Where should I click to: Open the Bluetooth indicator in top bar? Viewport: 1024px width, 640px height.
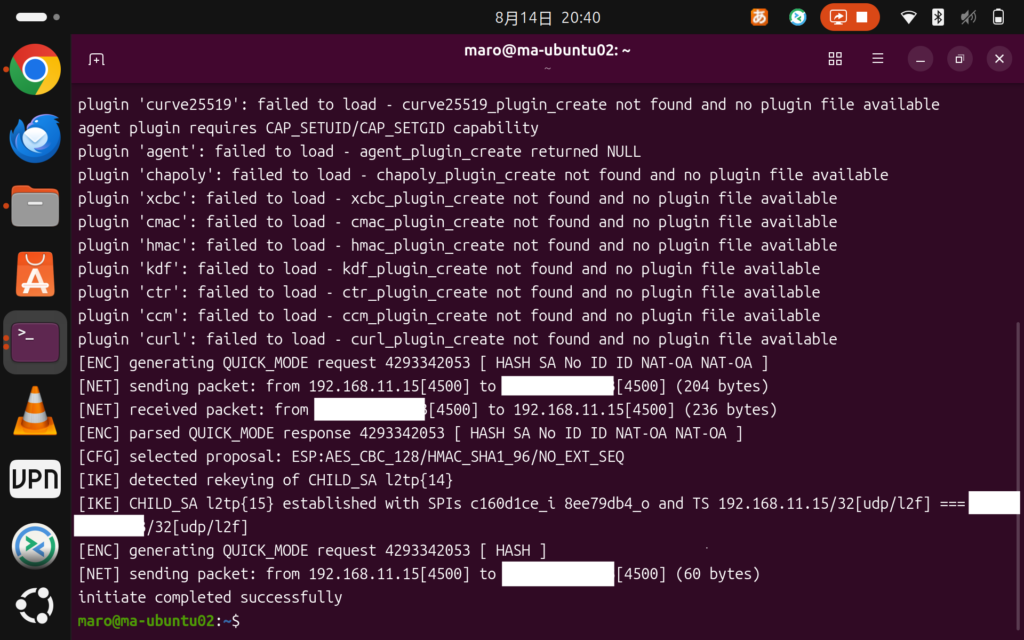[938, 18]
